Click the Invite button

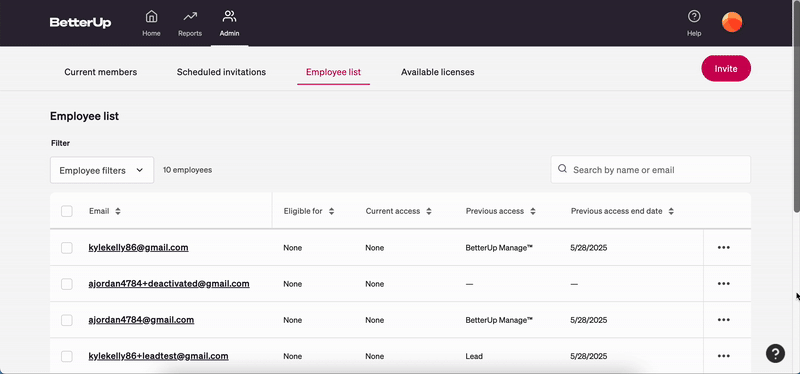[x=726, y=68]
